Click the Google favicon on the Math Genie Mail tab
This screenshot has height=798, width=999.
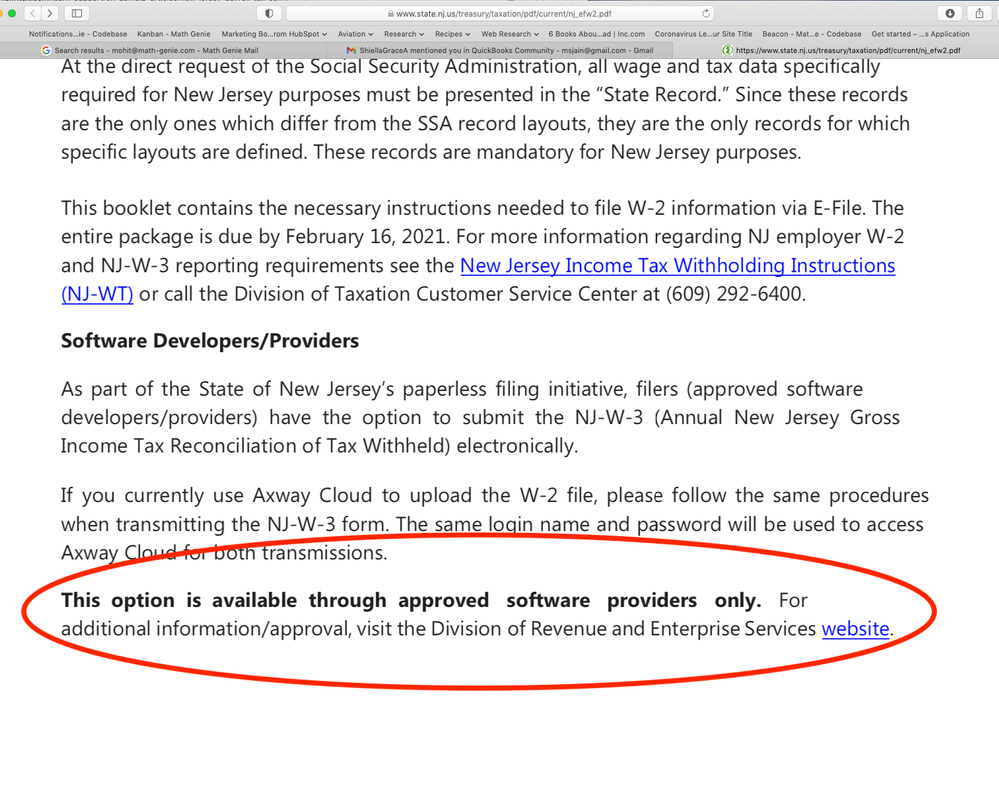pos(46,50)
